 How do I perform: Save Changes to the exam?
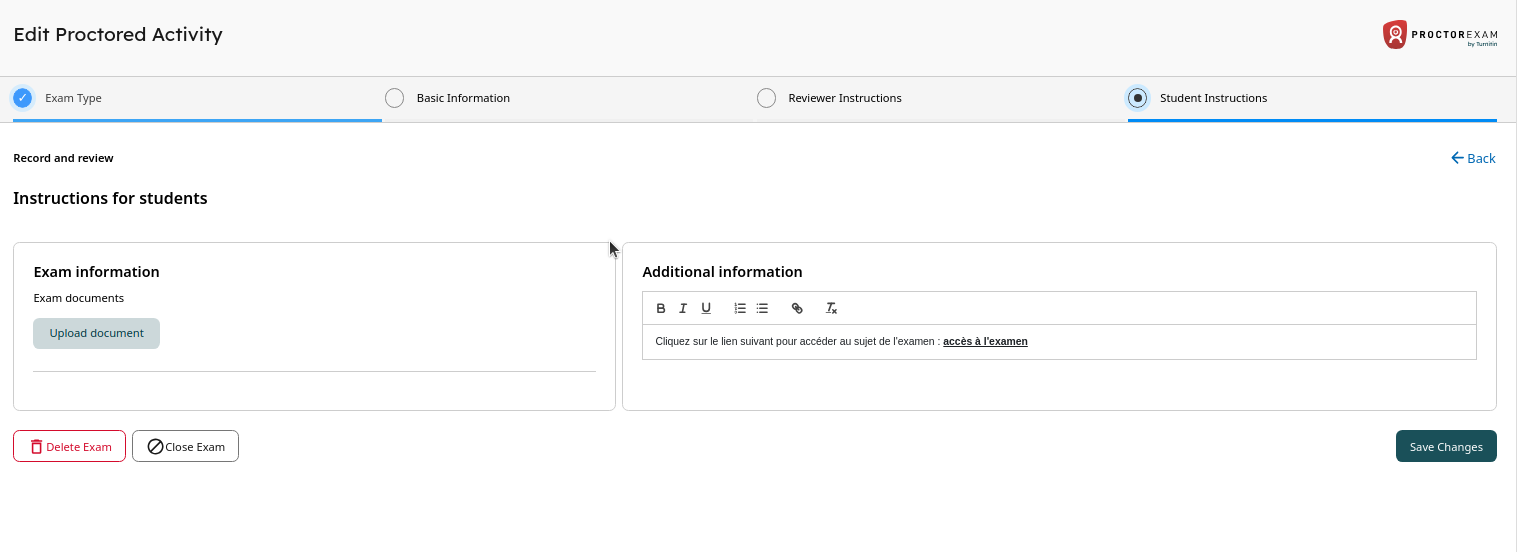(x=1445, y=446)
